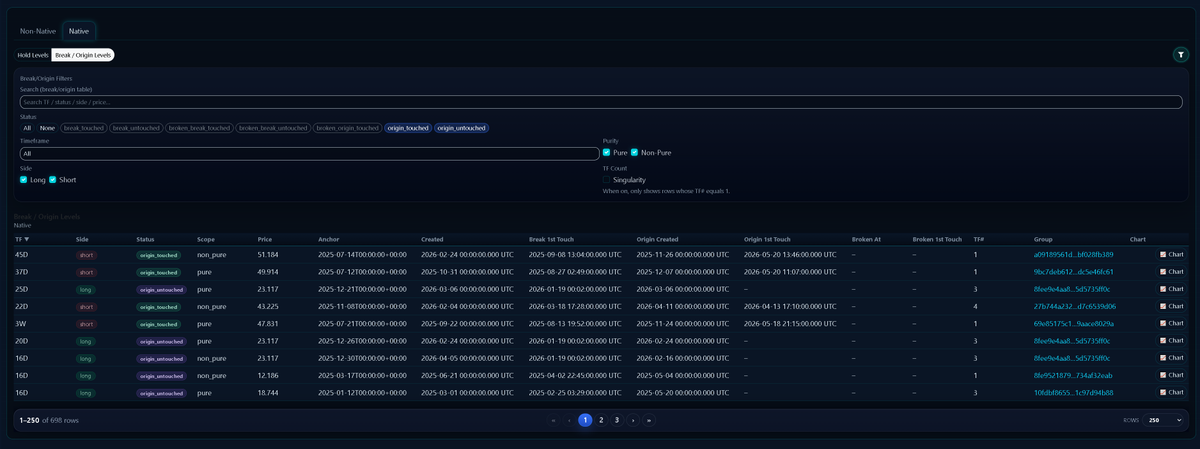Go to page 2
This screenshot has width=1200, height=449.
coord(601,421)
